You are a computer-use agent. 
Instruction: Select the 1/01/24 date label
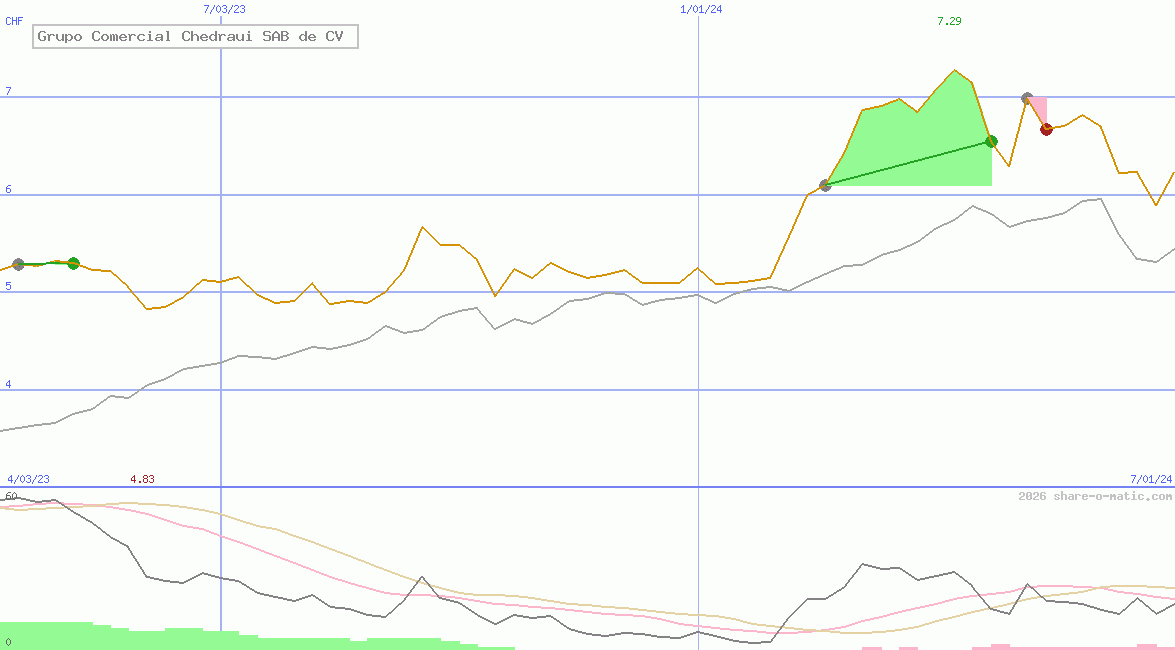[701, 9]
